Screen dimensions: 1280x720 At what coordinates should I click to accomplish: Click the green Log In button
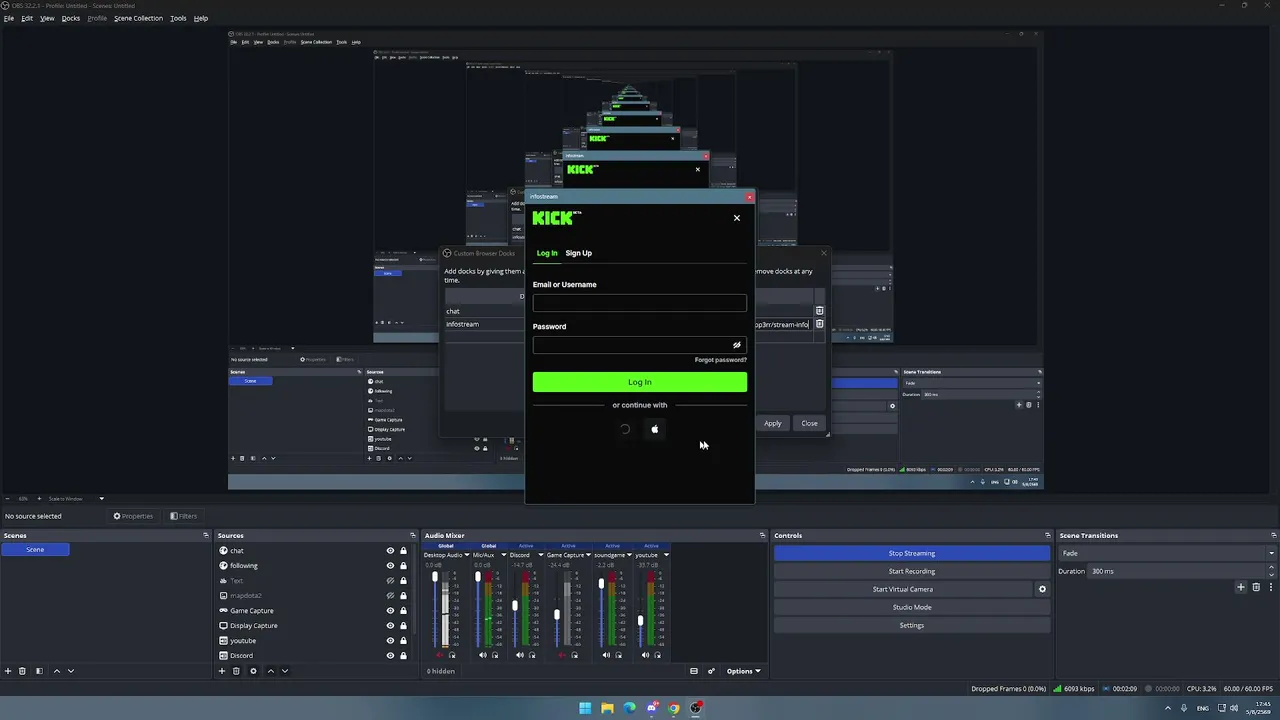point(640,382)
